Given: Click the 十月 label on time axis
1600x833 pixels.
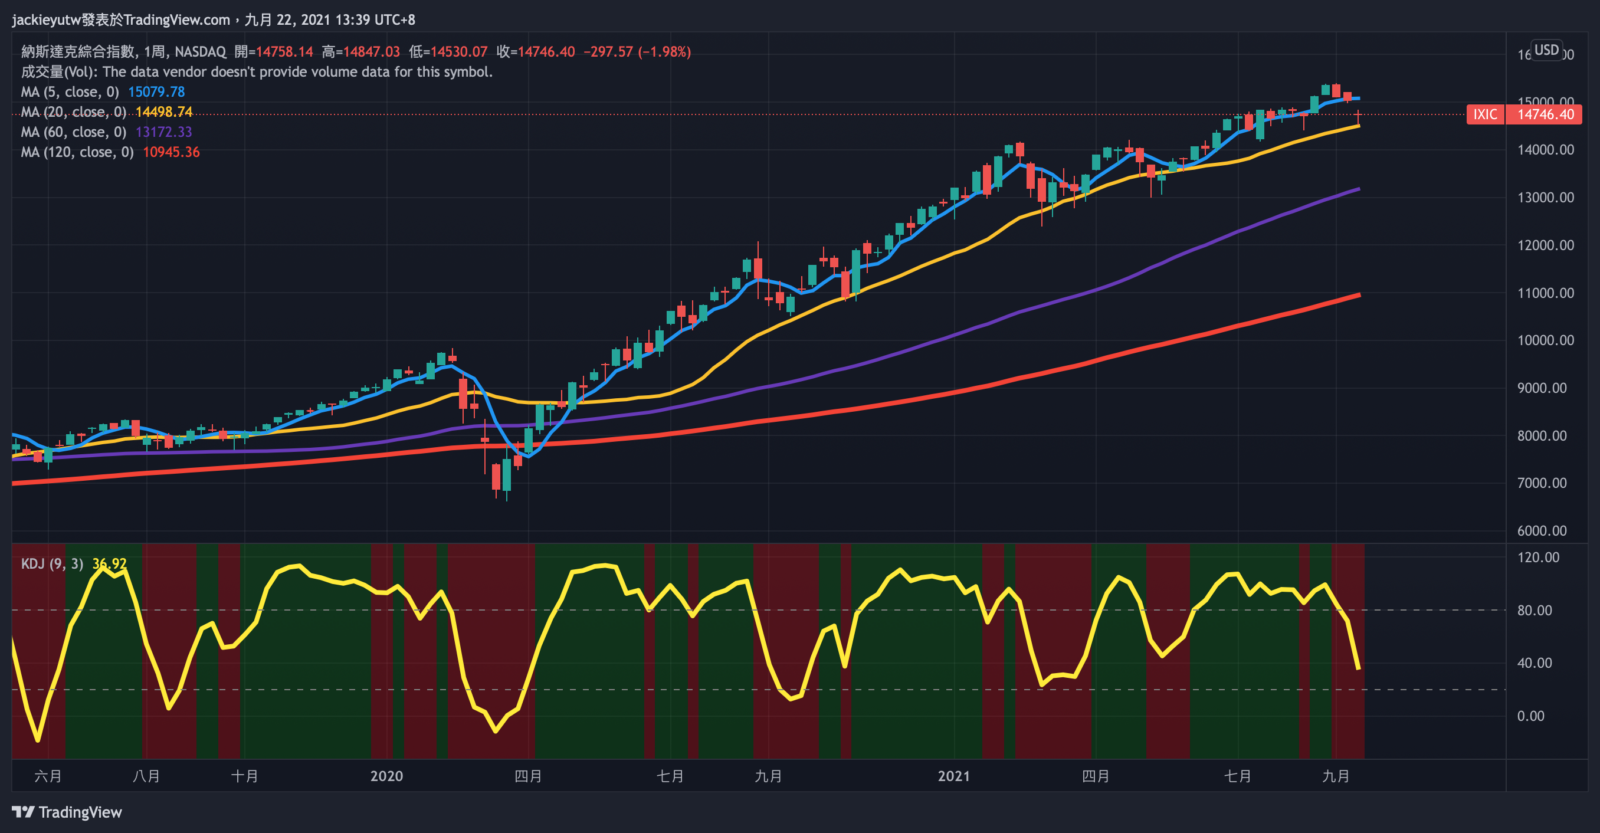Looking at the screenshot, I should tap(245, 776).
